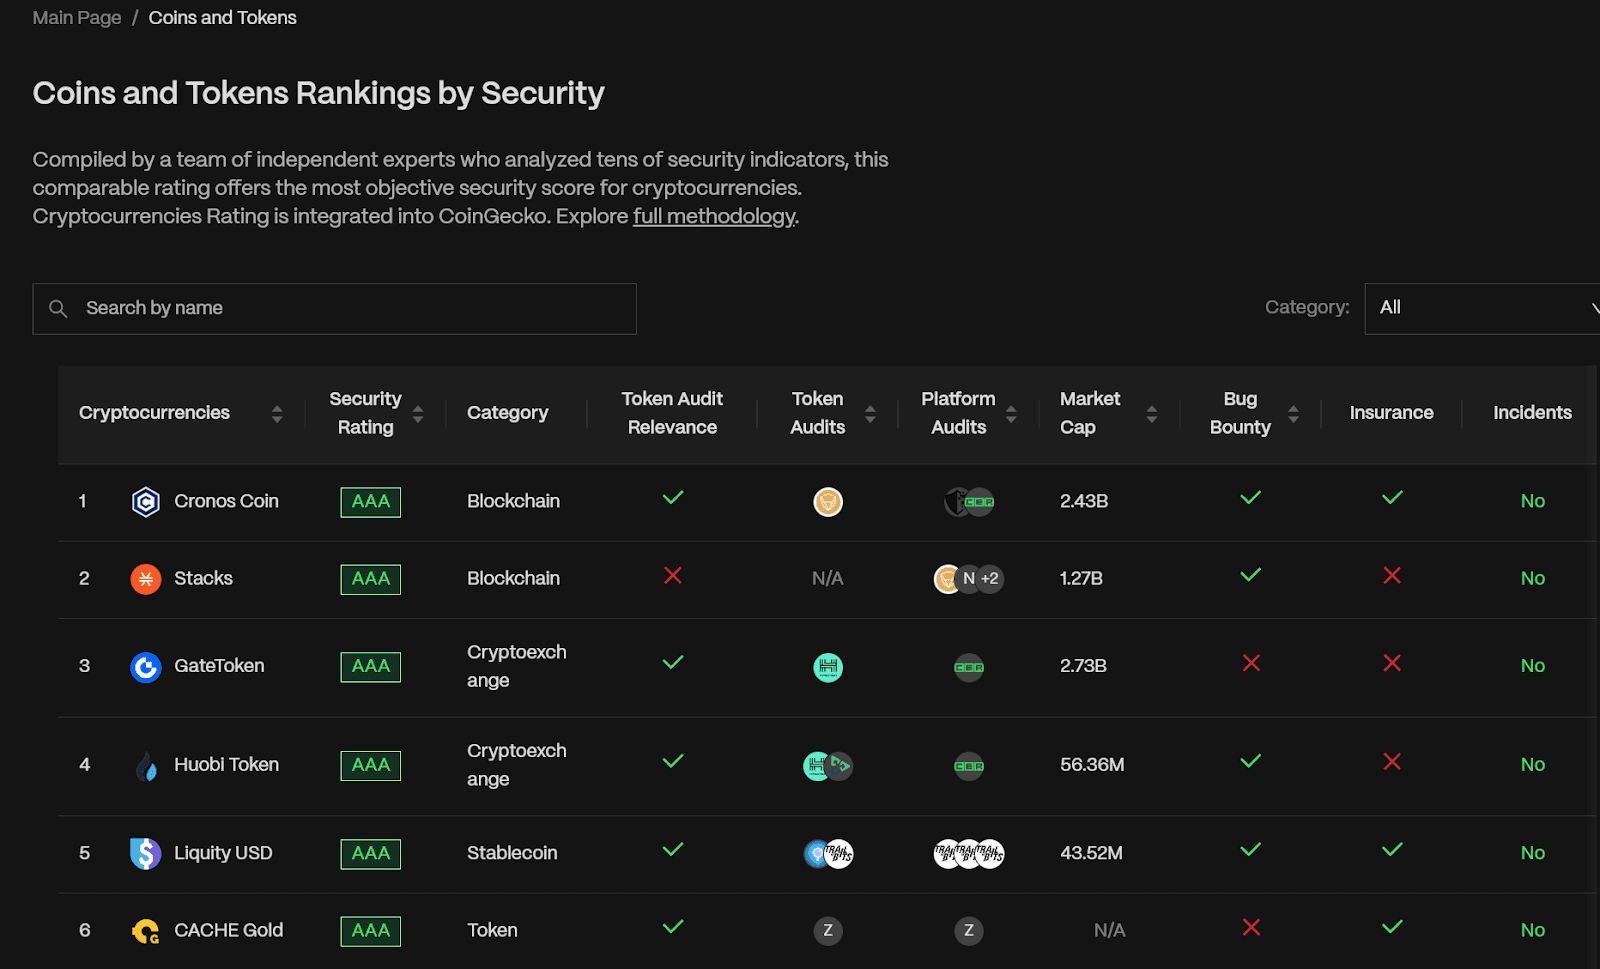Click the Liquity USD logo icon
1600x969 pixels.
click(x=146, y=853)
